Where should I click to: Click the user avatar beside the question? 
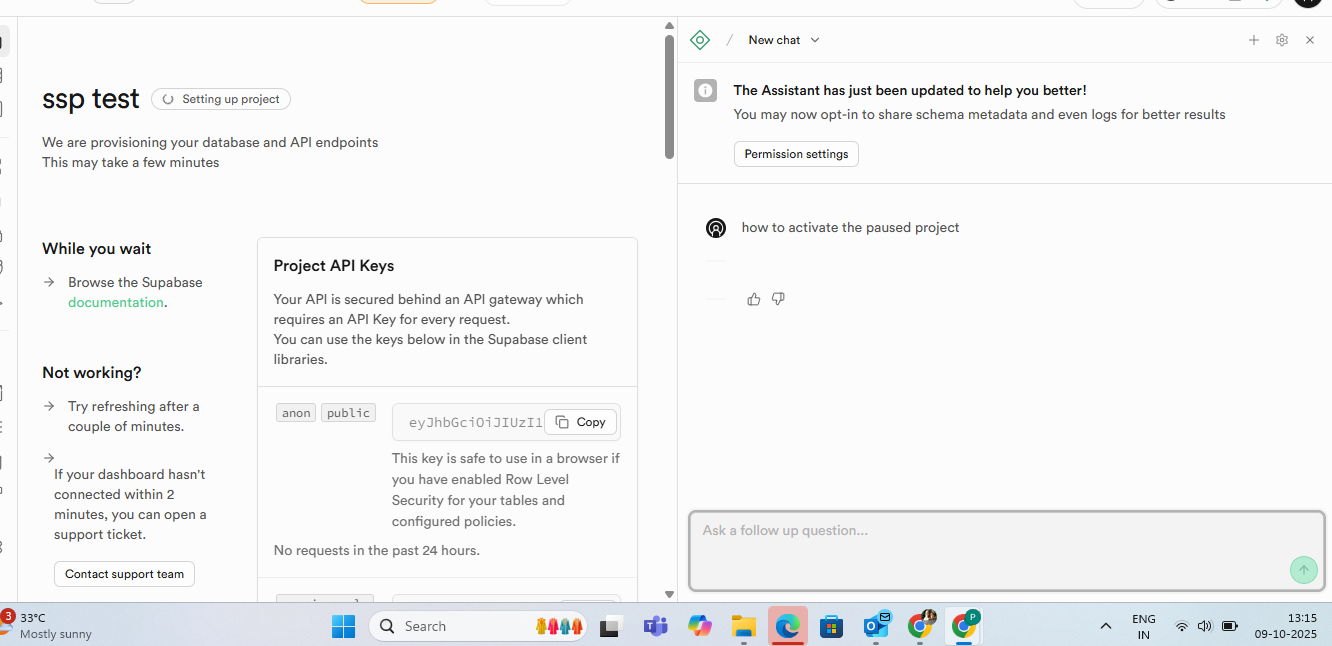(x=716, y=228)
